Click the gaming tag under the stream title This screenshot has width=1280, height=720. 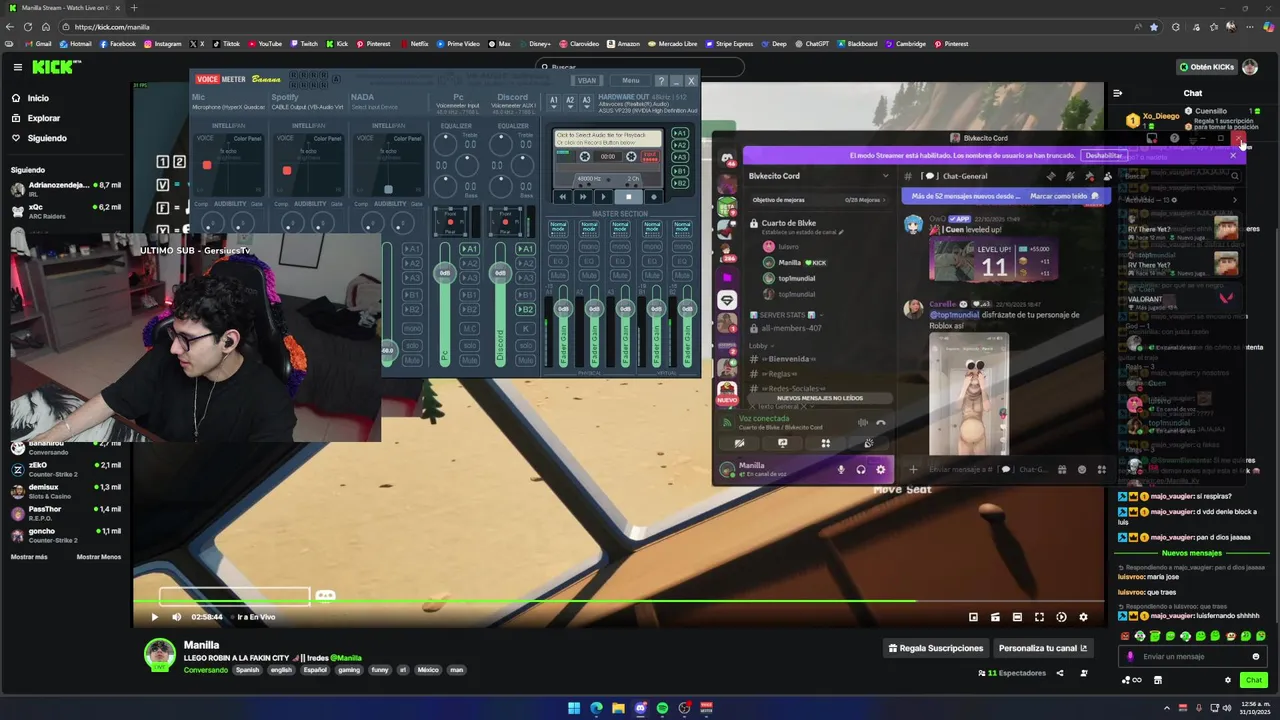coord(349,670)
